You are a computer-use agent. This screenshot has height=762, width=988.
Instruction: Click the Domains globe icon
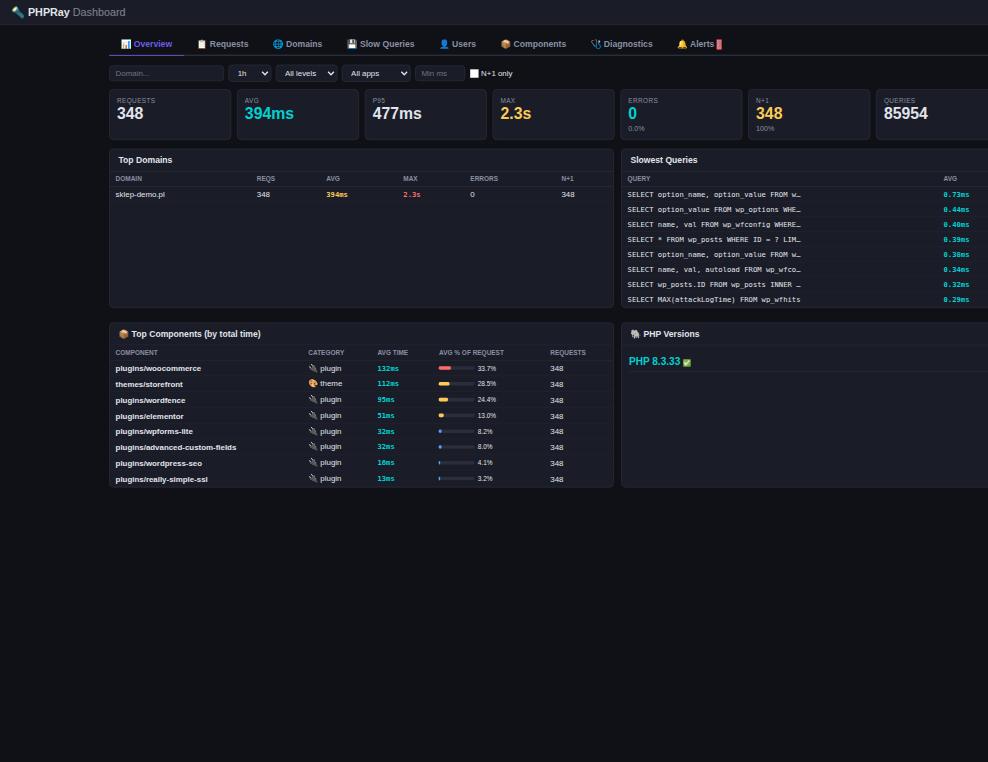(278, 44)
